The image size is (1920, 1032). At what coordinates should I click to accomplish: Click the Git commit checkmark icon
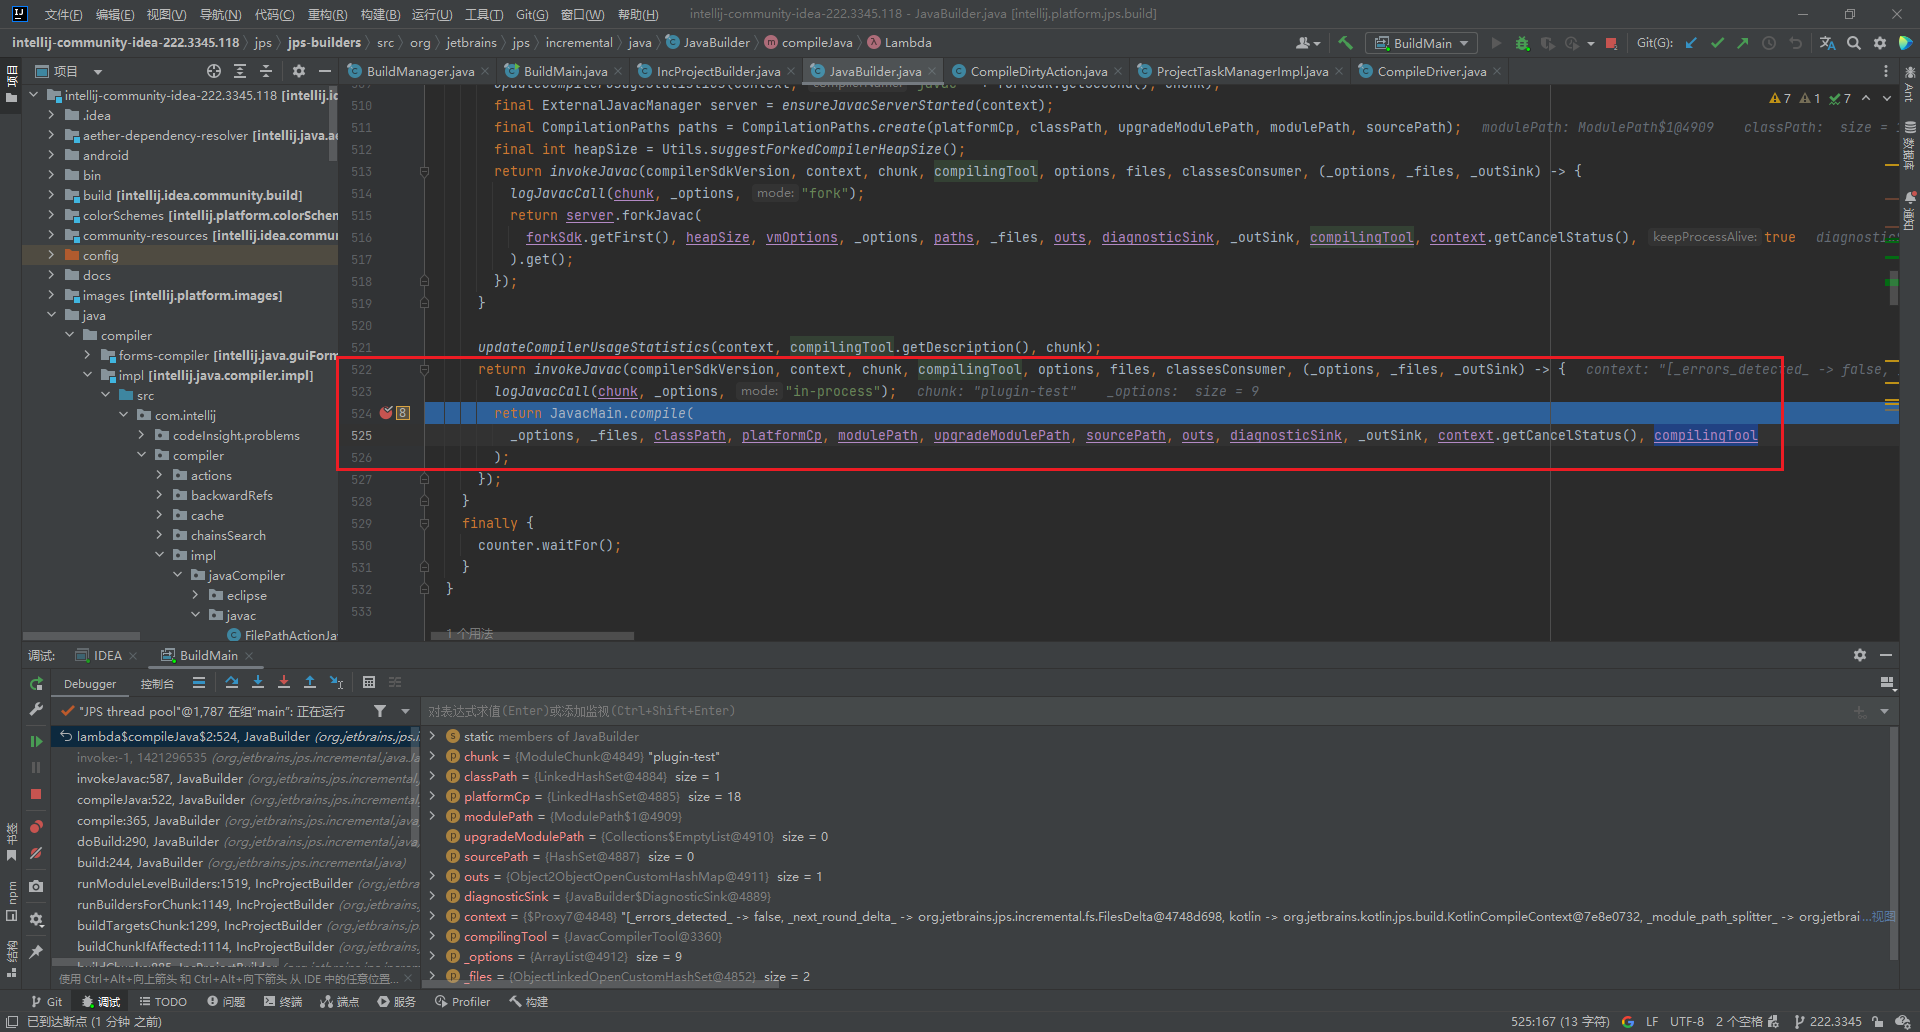point(1717,43)
